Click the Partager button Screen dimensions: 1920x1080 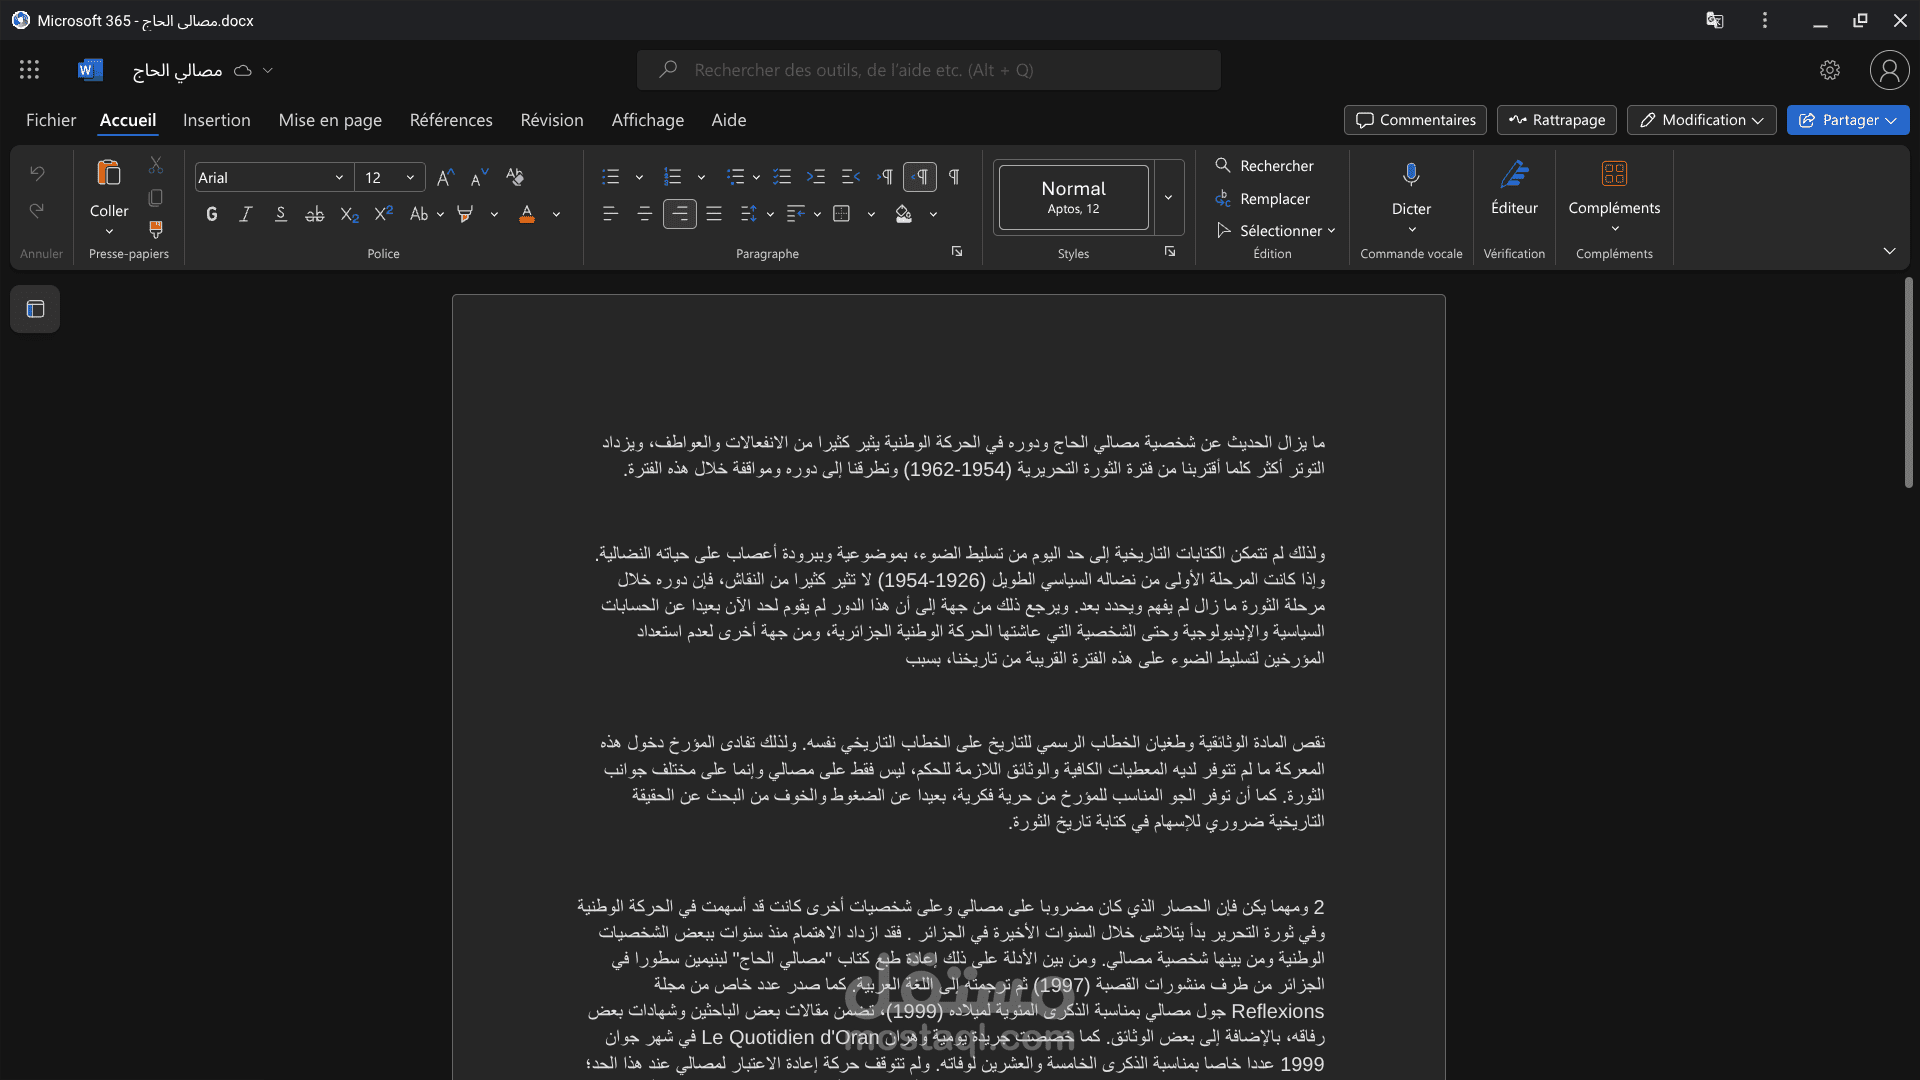pyautogui.click(x=1847, y=120)
